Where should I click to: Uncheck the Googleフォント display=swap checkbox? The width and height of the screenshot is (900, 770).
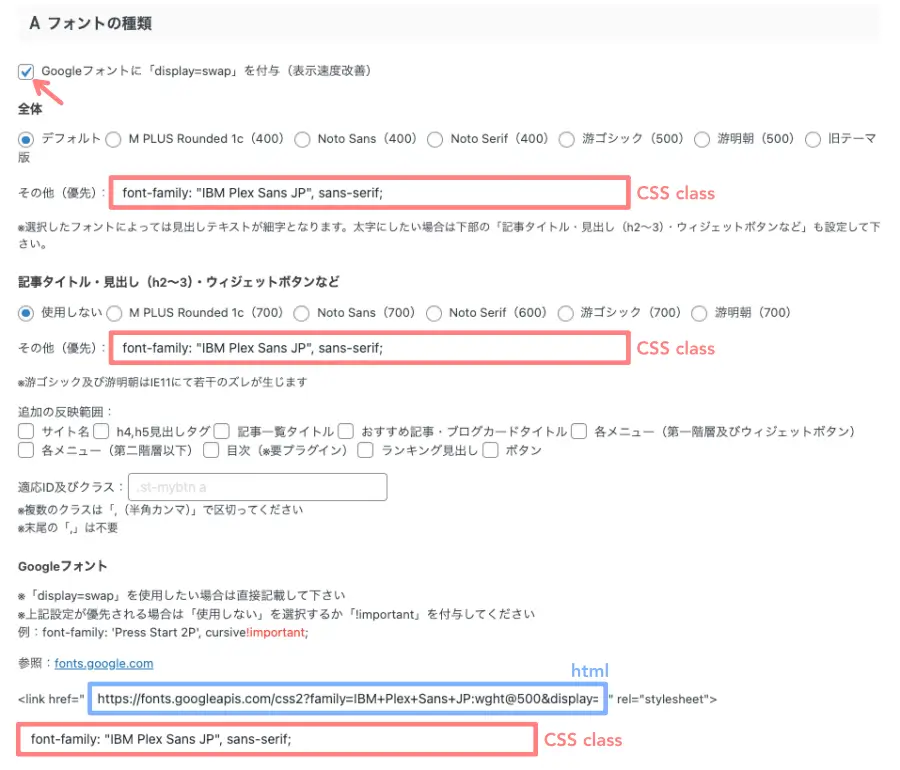point(26,71)
